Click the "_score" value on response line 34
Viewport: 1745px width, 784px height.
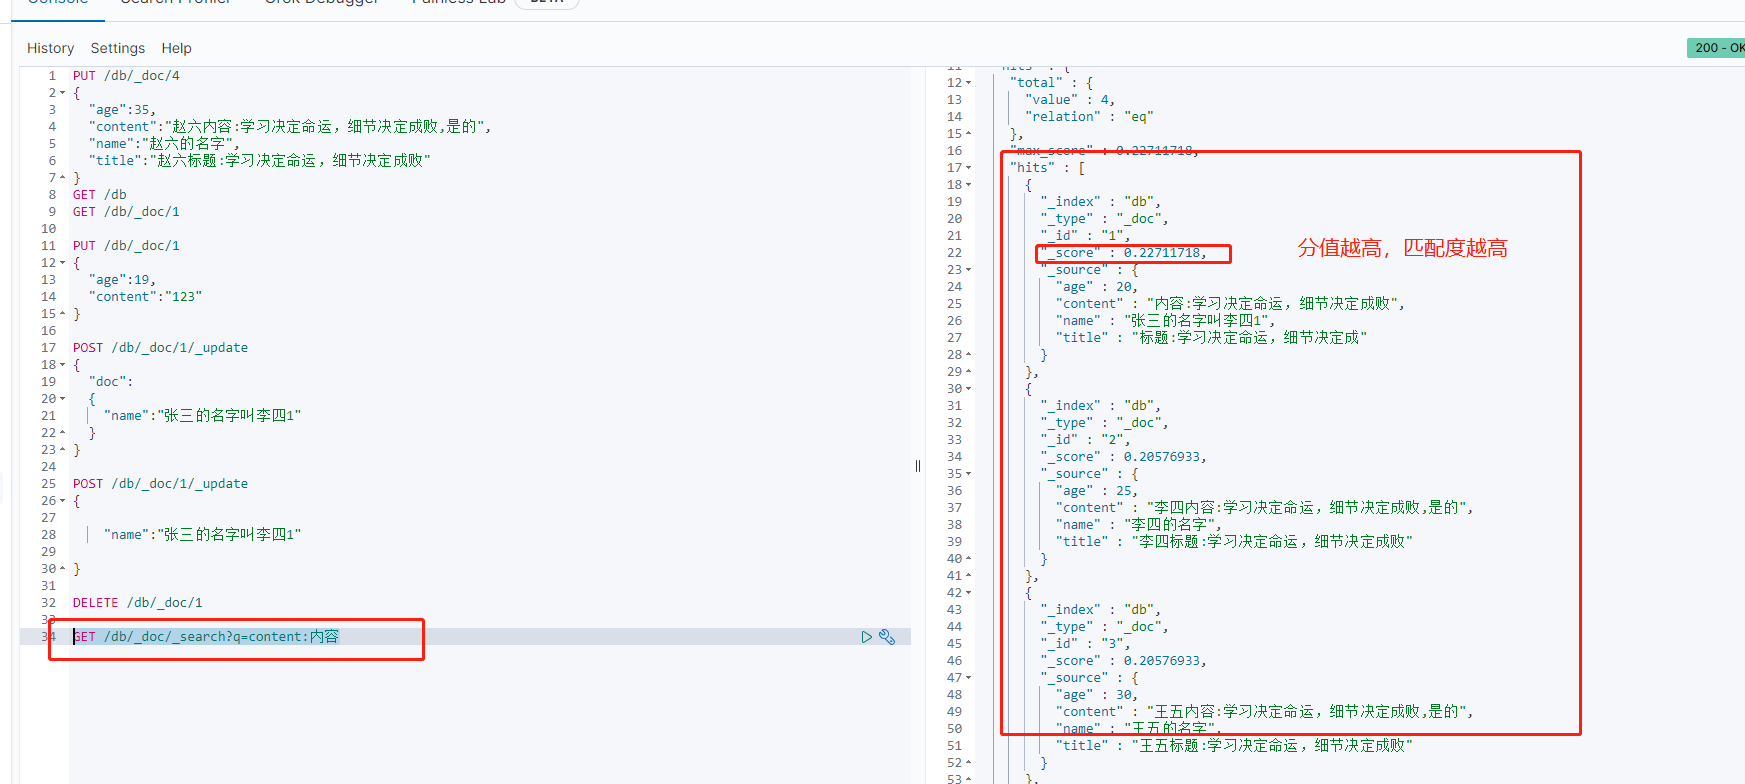coord(1164,457)
